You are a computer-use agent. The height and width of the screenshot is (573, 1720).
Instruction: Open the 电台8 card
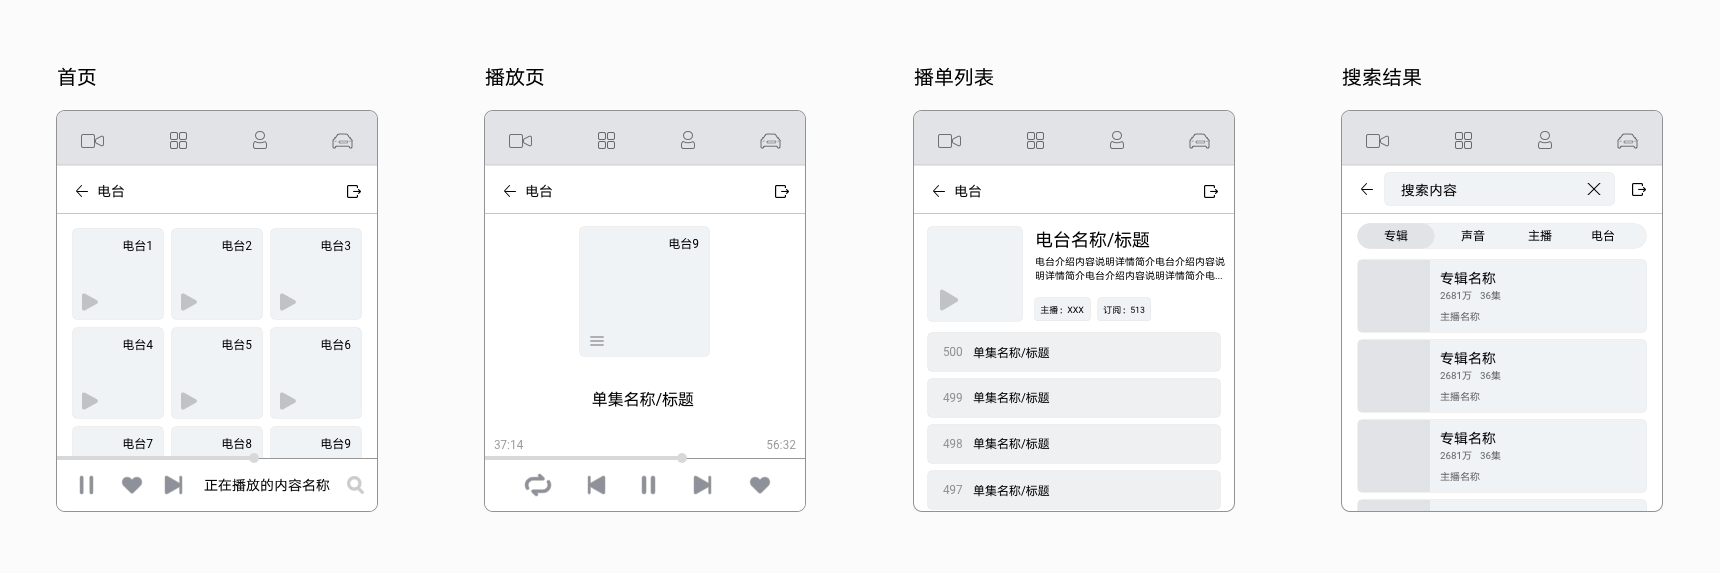[217, 442]
